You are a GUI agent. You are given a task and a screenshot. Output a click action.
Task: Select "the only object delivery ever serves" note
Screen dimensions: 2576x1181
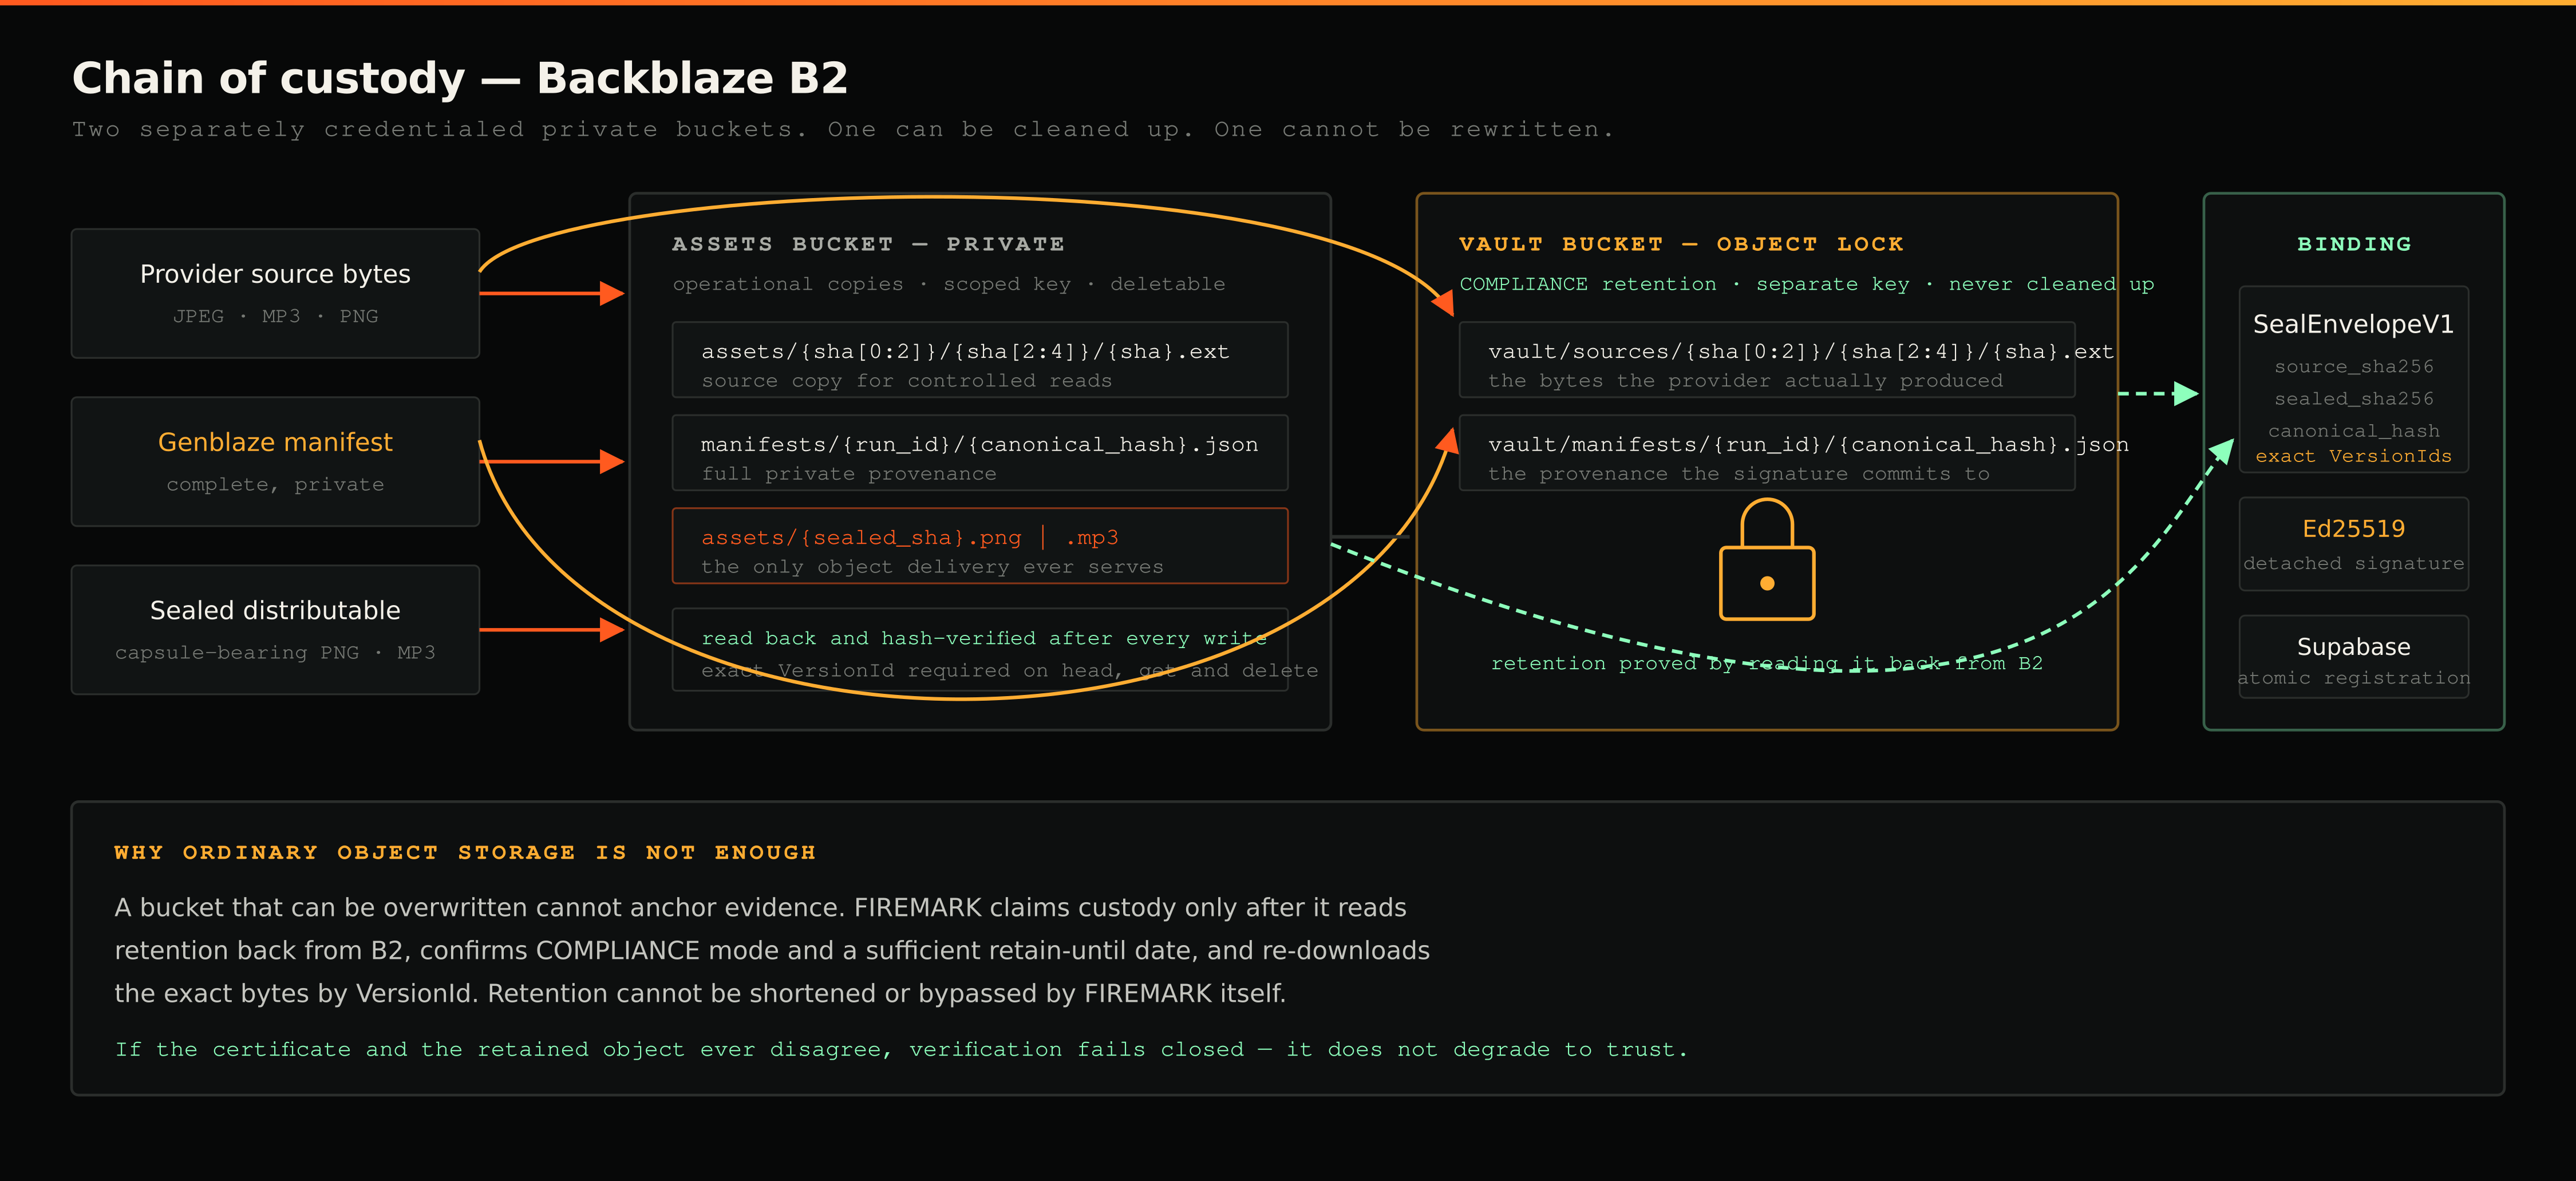(x=932, y=567)
